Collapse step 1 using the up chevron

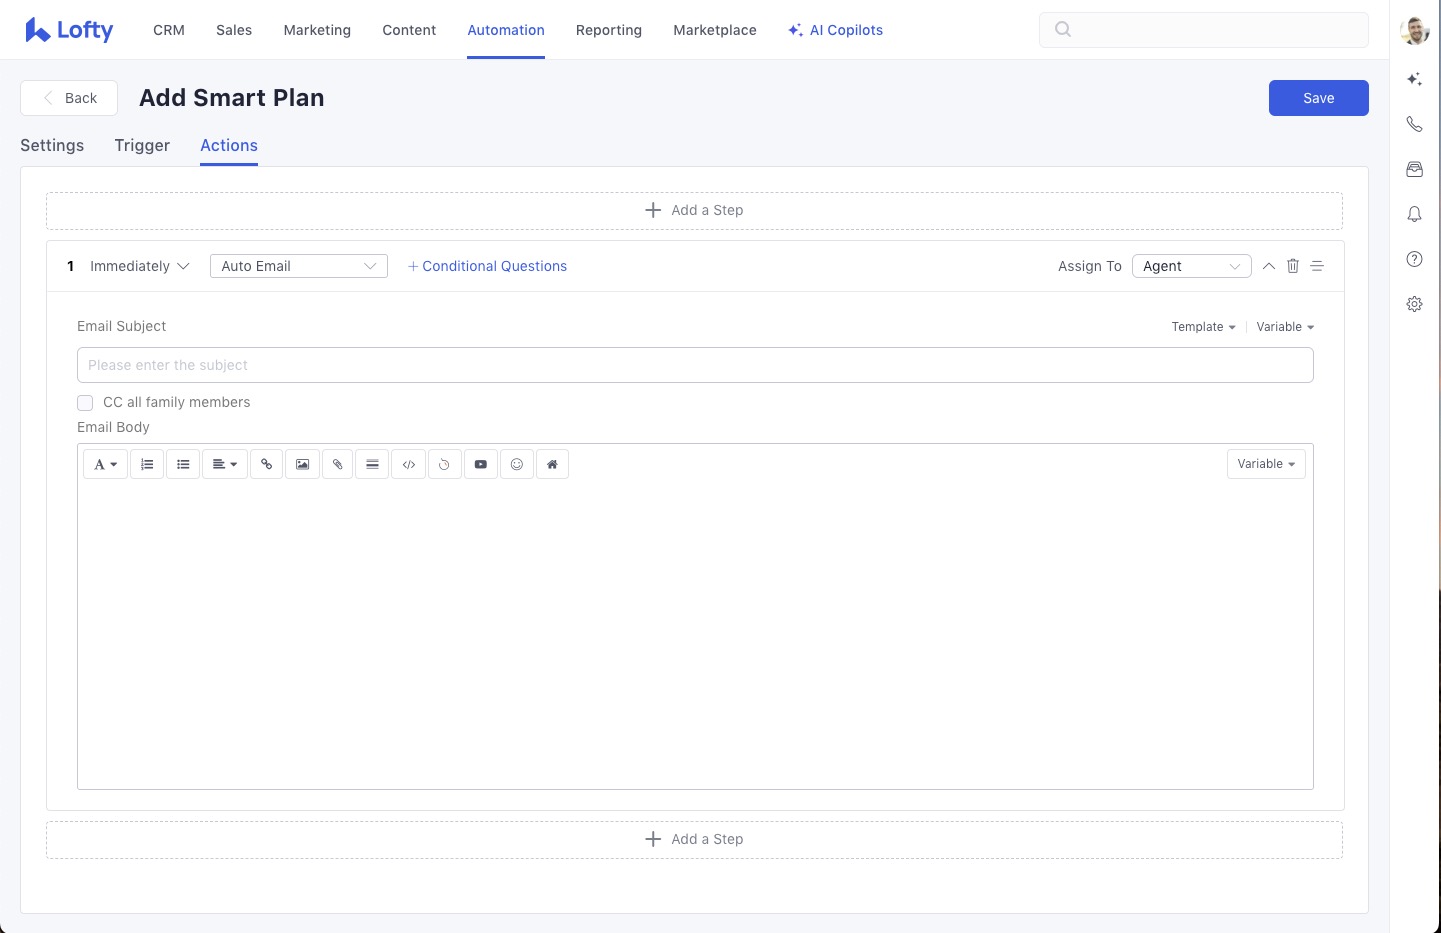pos(1268,266)
